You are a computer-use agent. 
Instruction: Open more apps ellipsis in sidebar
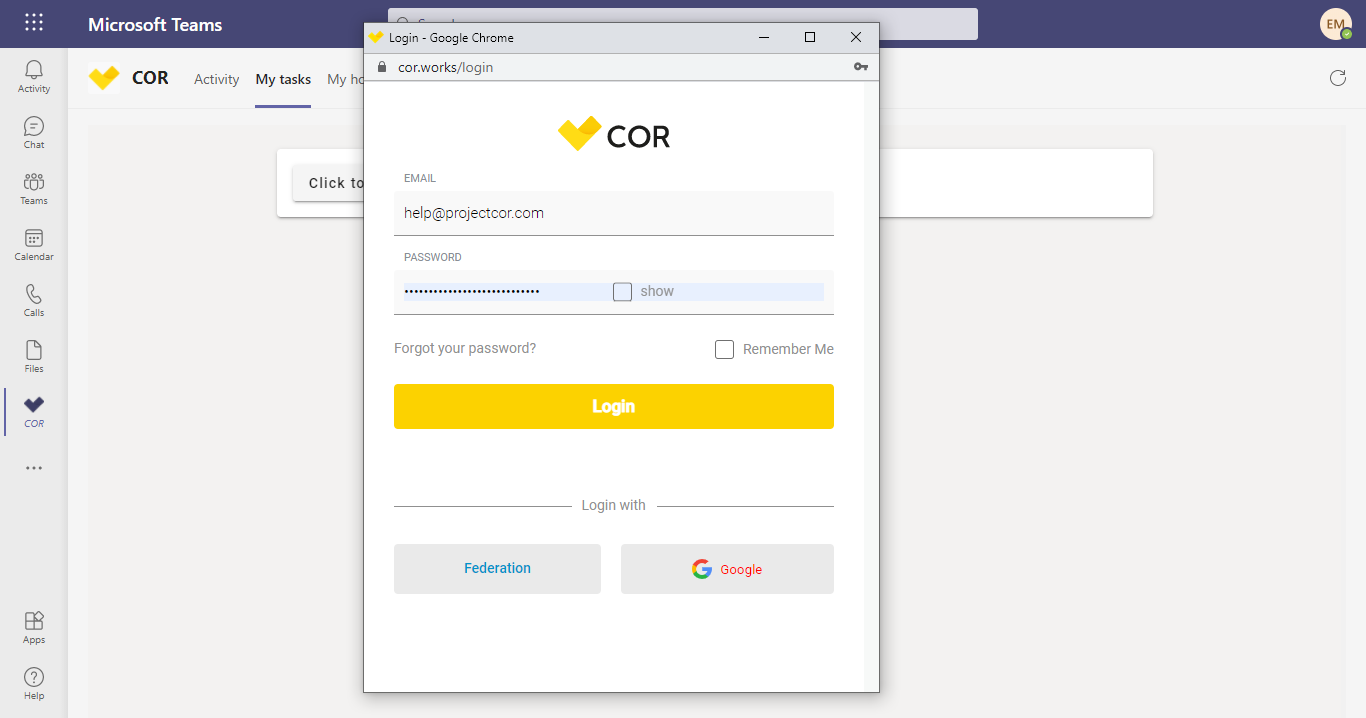34,468
